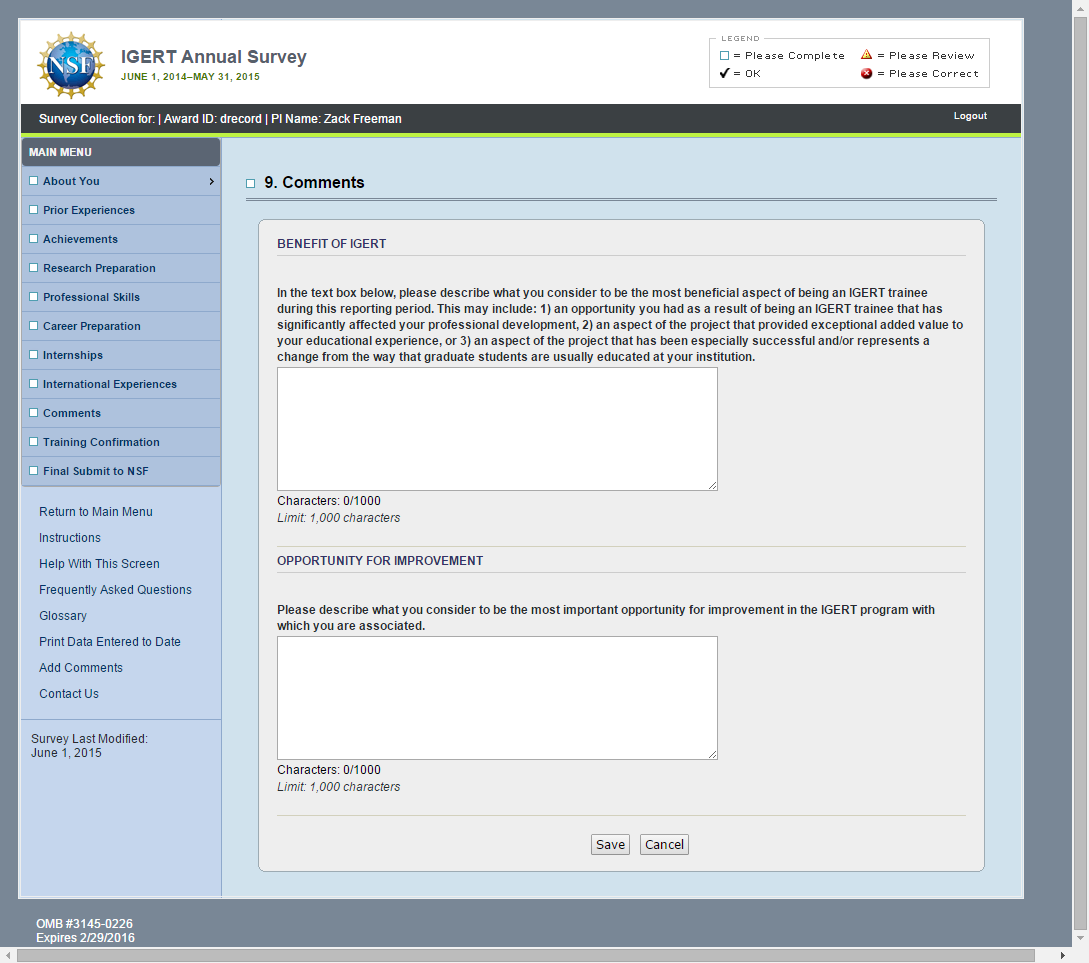Viewport: 1089px width, 963px height.
Task: Click status box next to Final Submit to NSF
Action: click(33, 471)
